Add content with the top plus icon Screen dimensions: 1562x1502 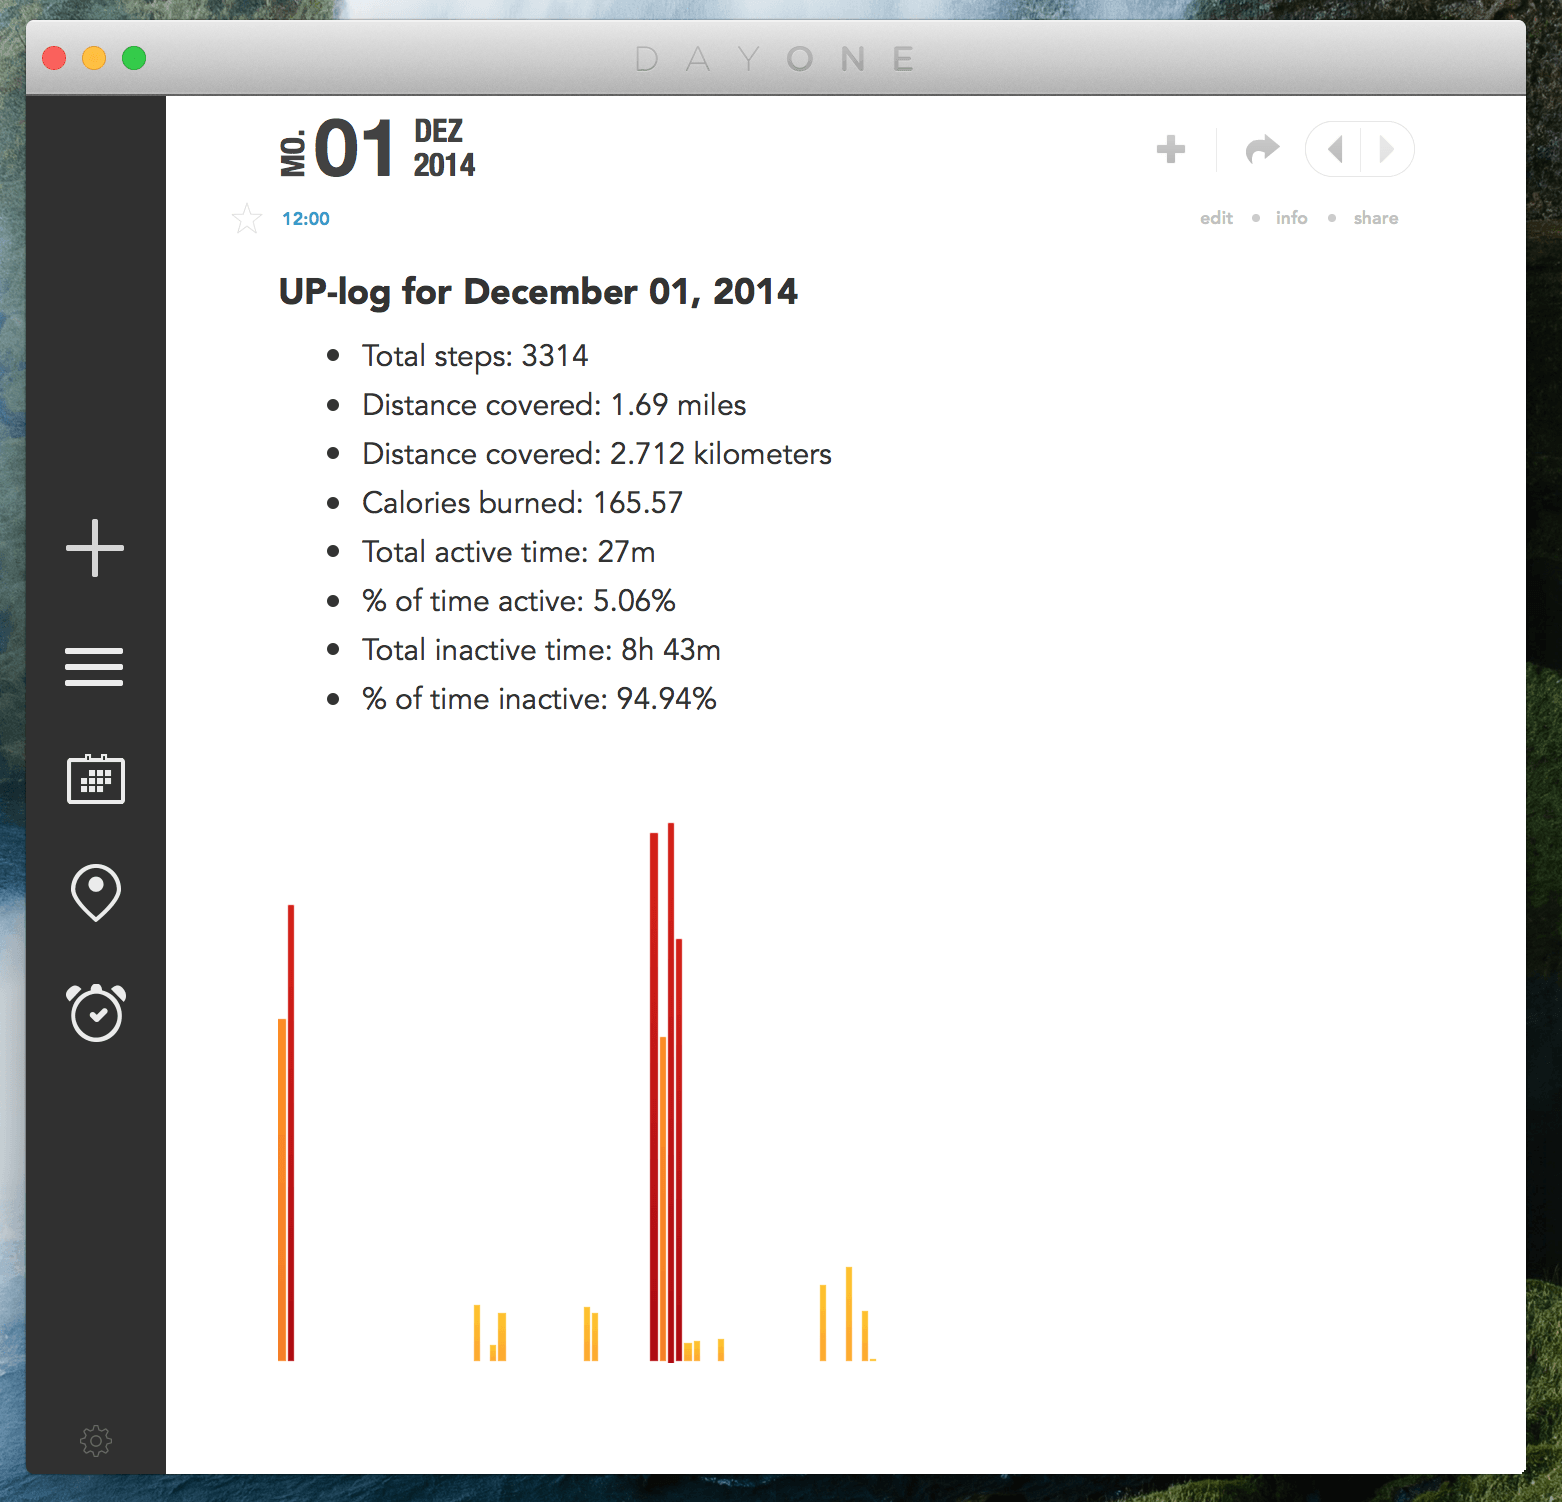click(1171, 149)
